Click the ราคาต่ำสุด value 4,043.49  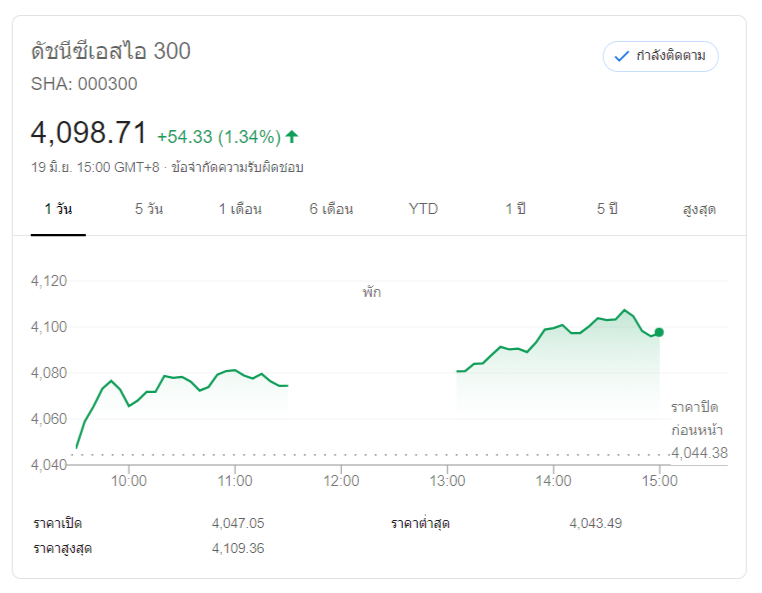(x=595, y=523)
